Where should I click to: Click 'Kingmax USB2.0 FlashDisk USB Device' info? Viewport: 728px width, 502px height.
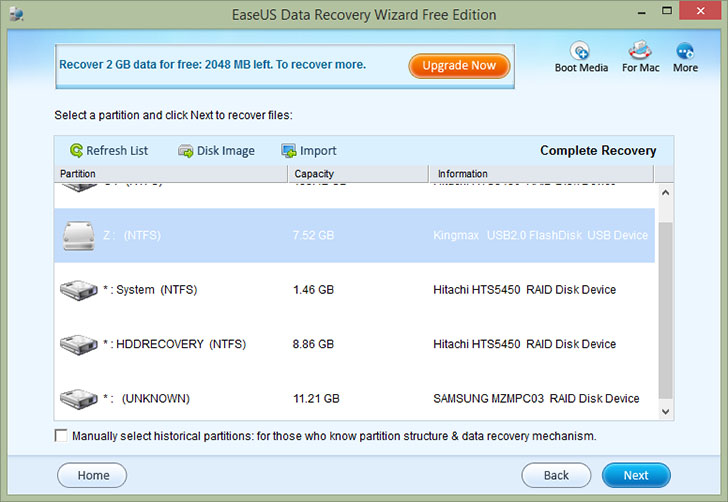[540, 235]
